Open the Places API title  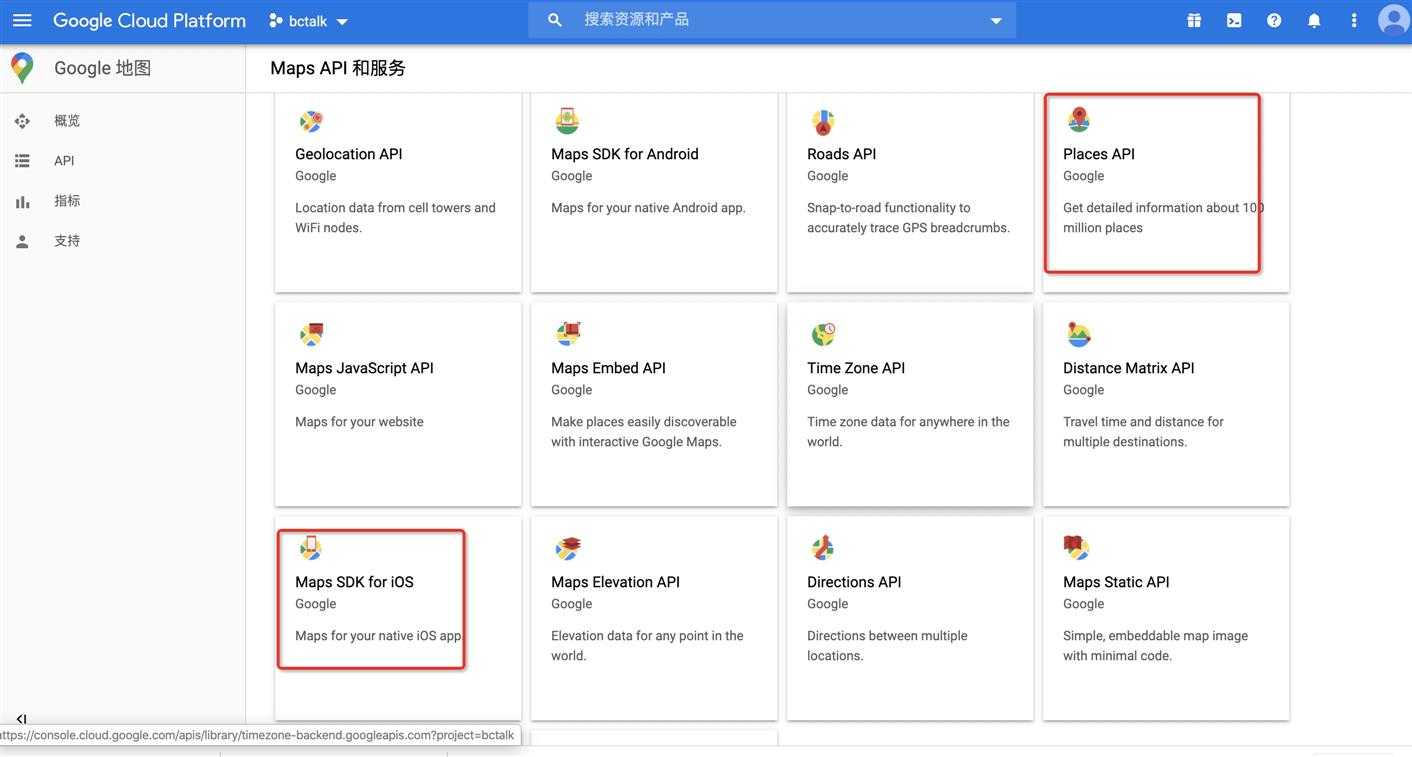[1099, 154]
